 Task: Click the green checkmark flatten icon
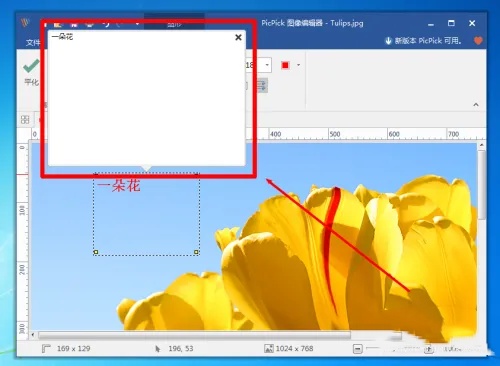(x=31, y=66)
